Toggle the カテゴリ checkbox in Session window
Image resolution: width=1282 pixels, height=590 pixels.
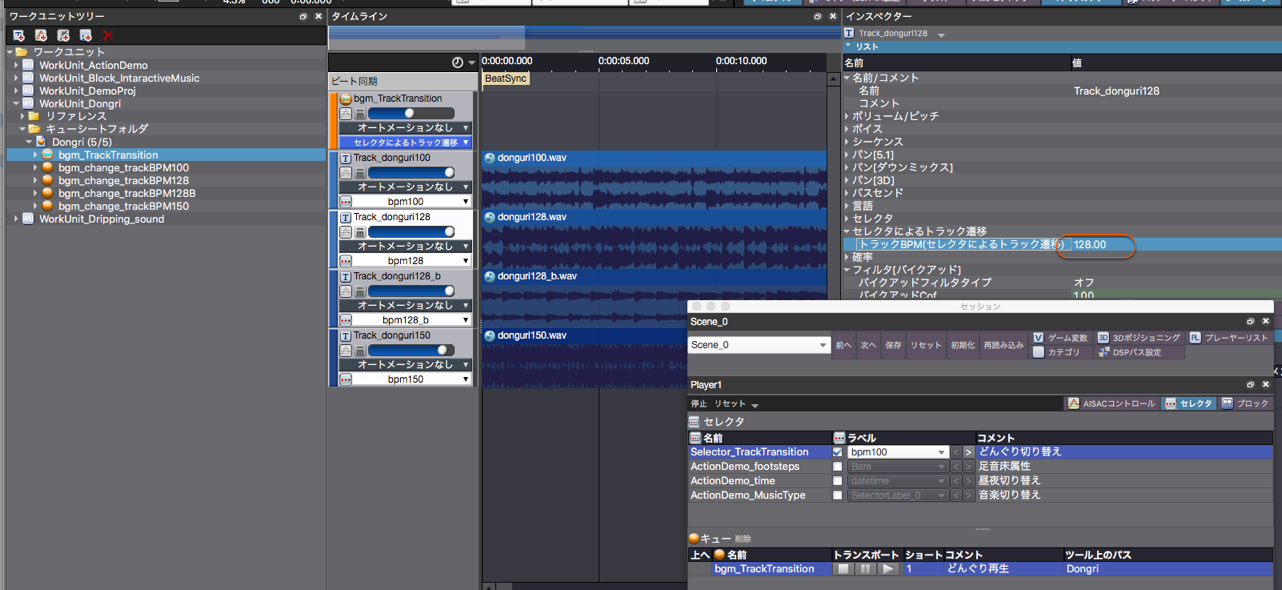(1038, 352)
